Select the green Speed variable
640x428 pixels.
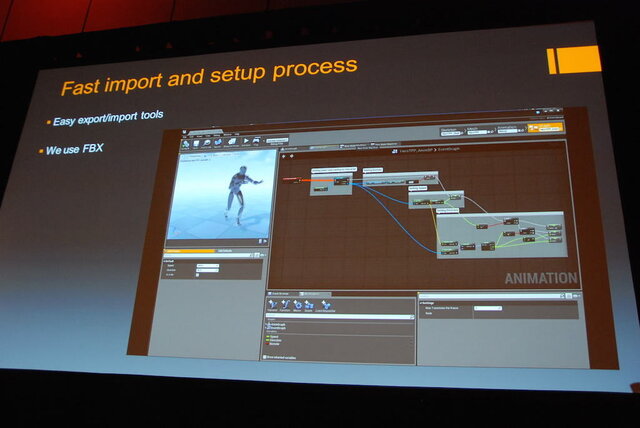point(273,337)
